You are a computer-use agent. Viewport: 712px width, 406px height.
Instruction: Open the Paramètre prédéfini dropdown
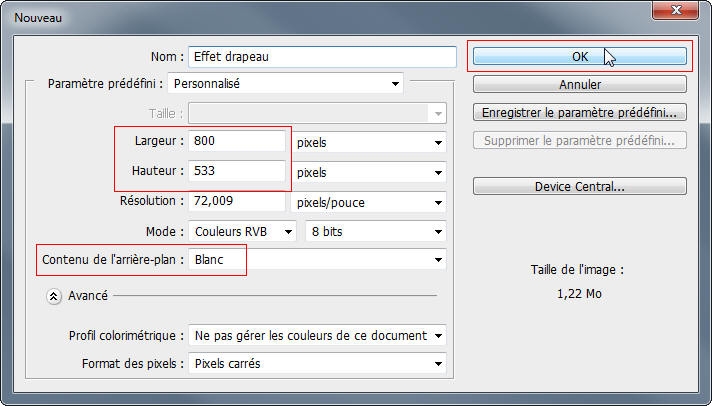point(286,84)
